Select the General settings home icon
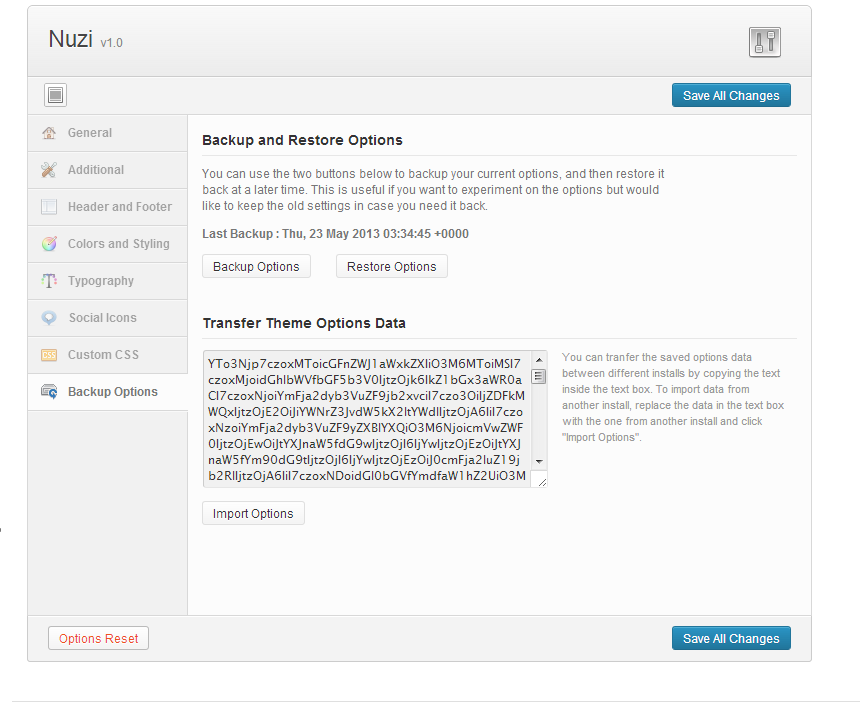This screenshot has width=860, height=702. [x=51, y=133]
